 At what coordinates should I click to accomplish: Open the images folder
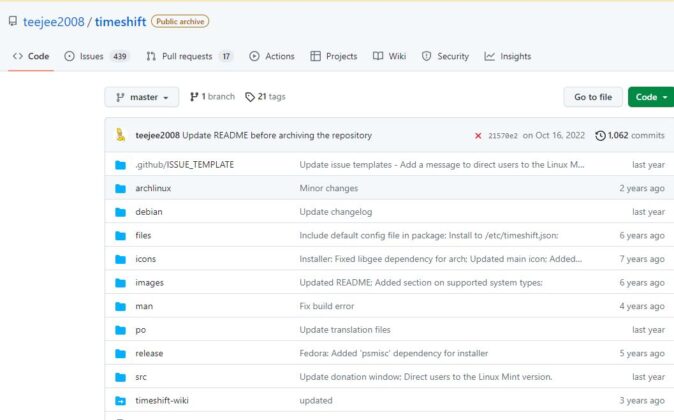pos(150,283)
